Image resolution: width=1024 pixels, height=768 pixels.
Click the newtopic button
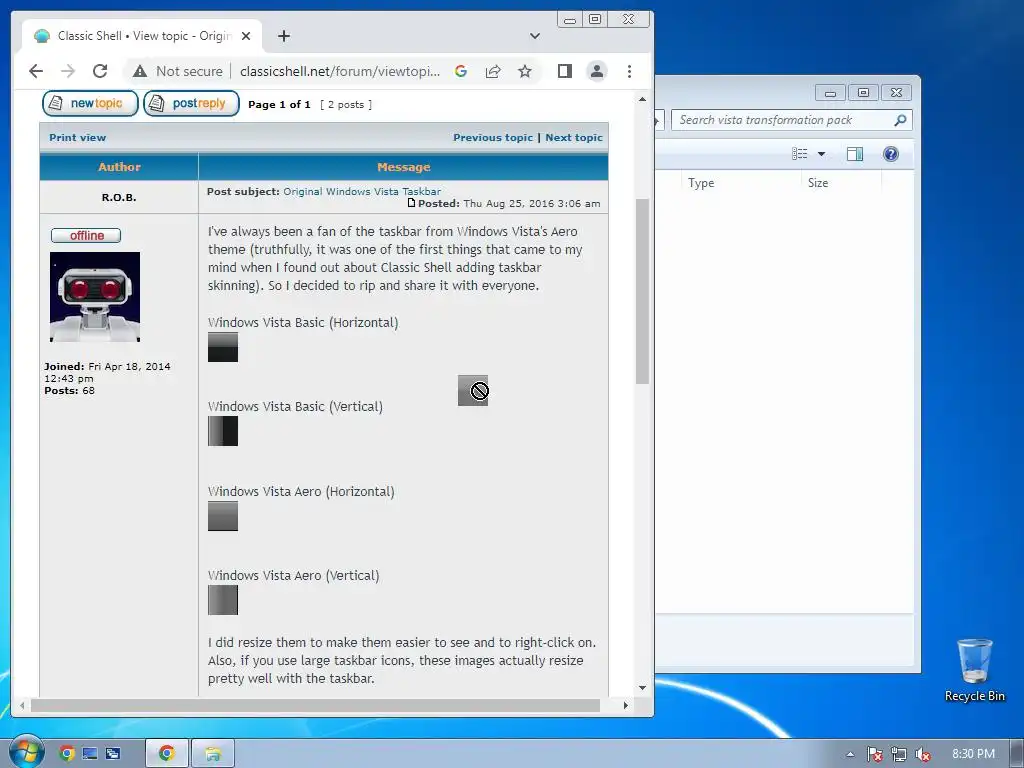point(90,103)
